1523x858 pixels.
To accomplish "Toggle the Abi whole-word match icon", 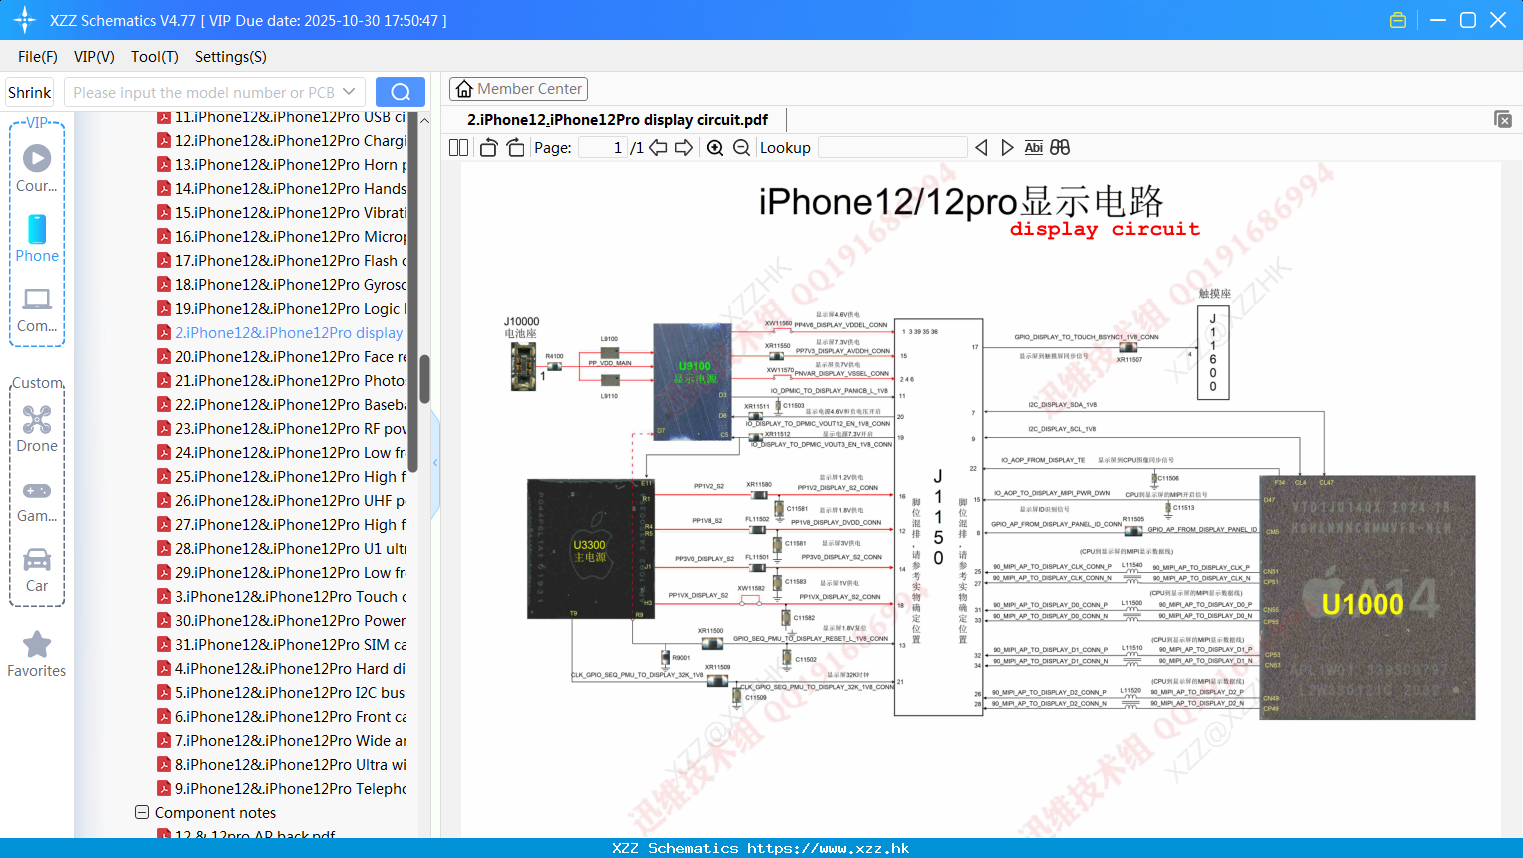I will 1034,148.
